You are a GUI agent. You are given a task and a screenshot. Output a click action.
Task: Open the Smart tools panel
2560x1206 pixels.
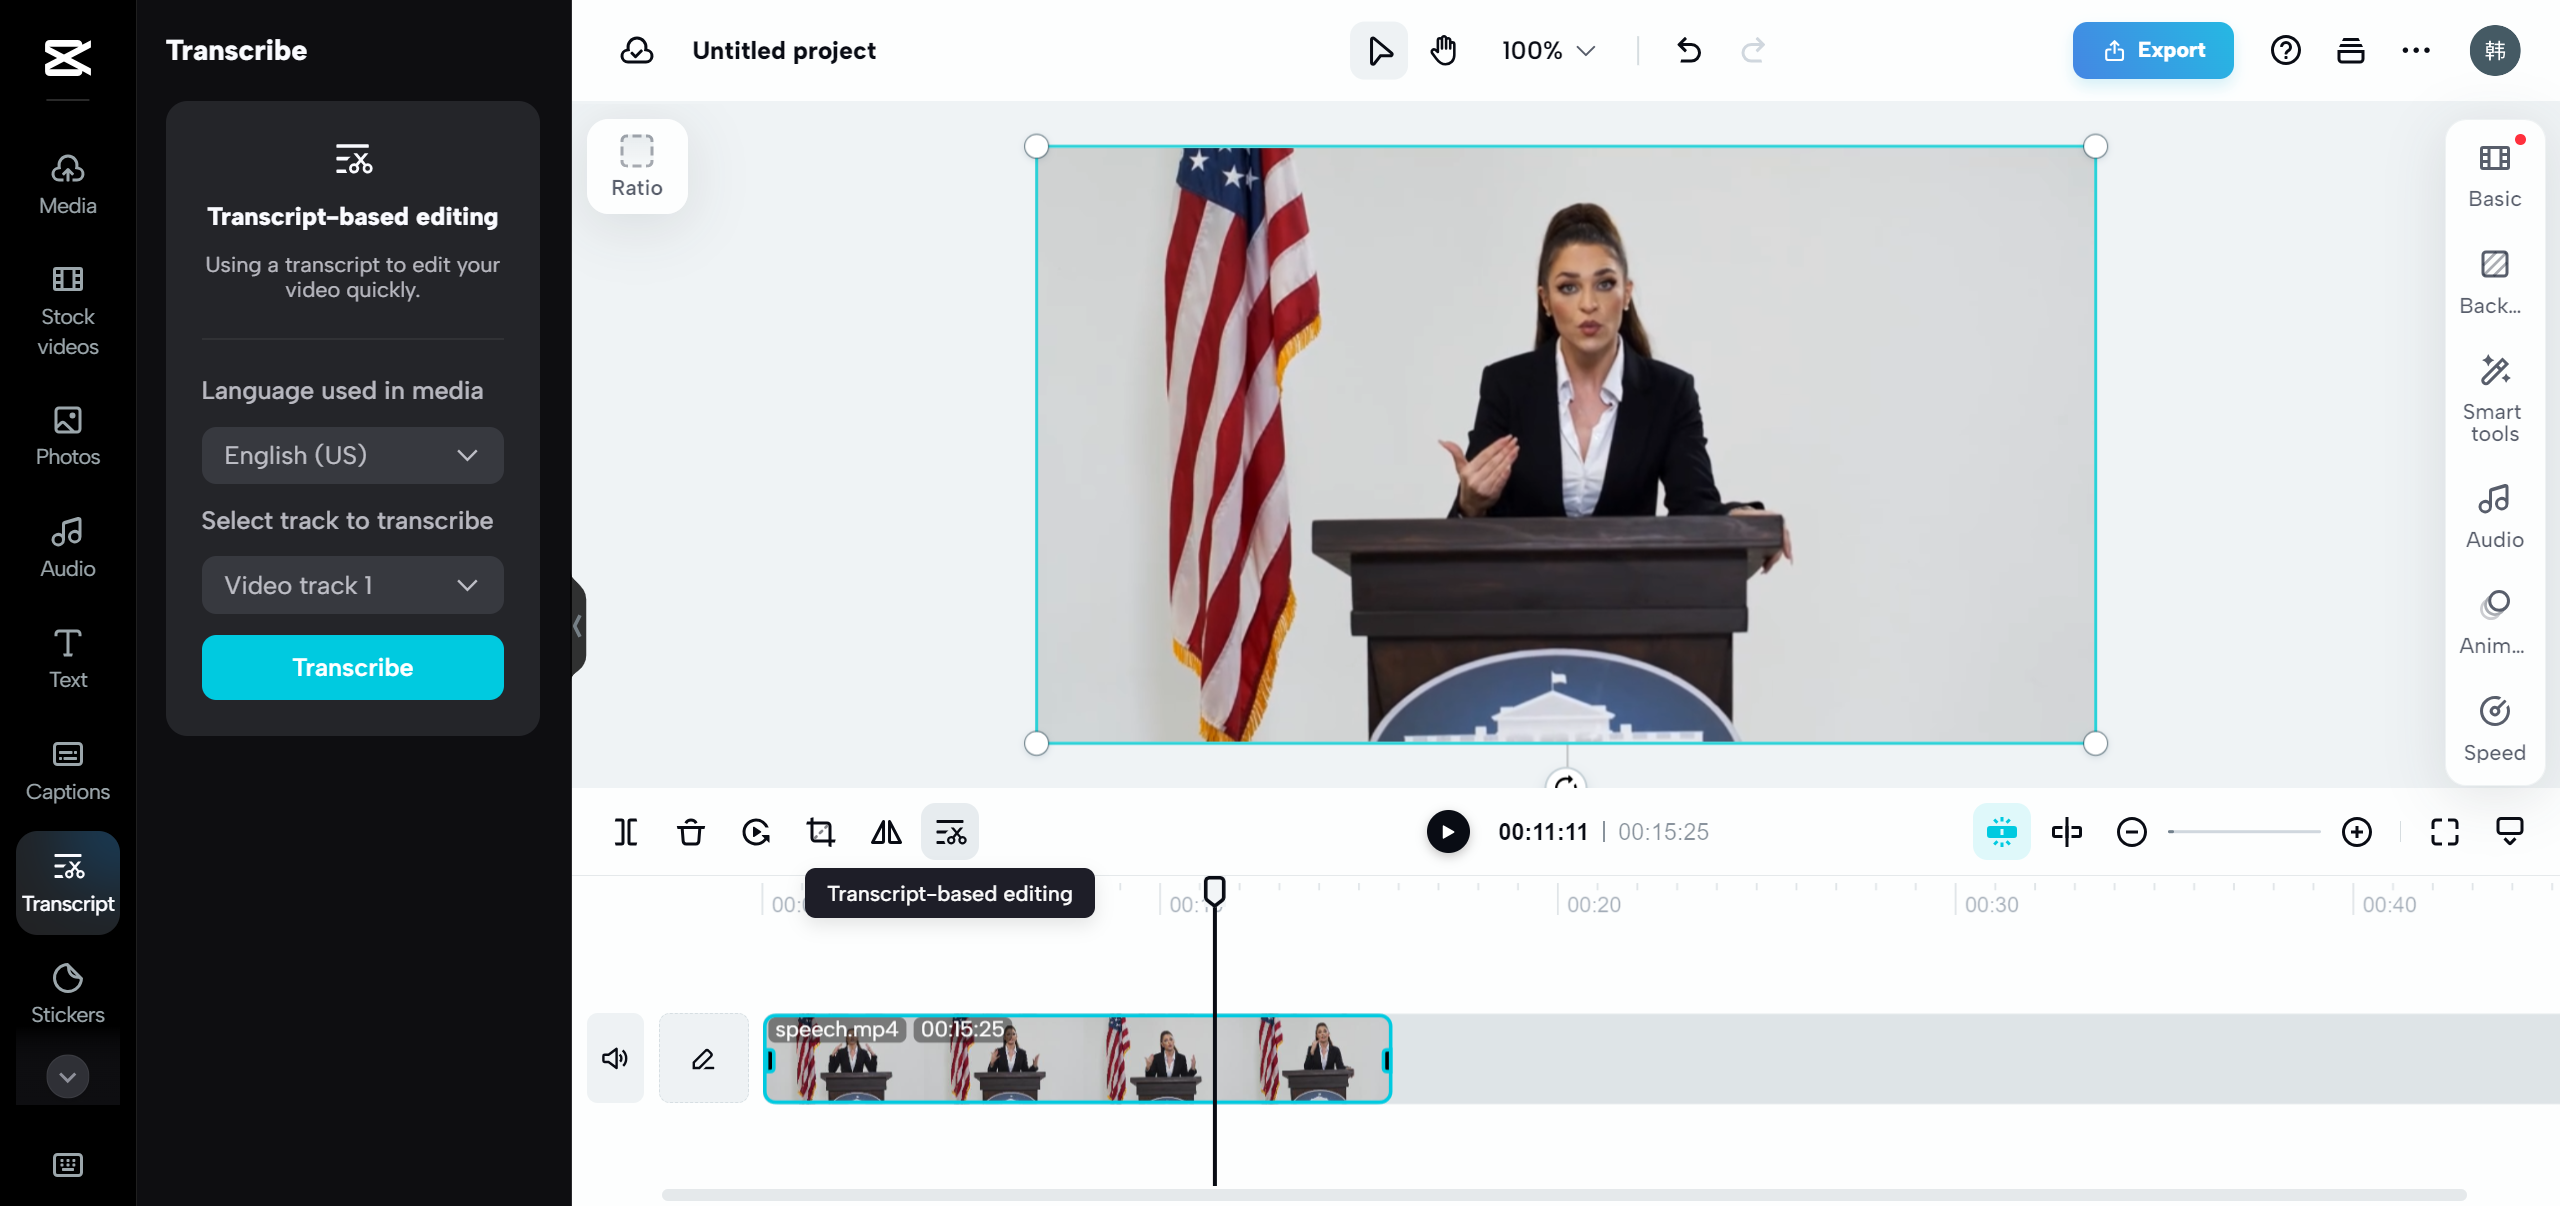click(x=2492, y=398)
